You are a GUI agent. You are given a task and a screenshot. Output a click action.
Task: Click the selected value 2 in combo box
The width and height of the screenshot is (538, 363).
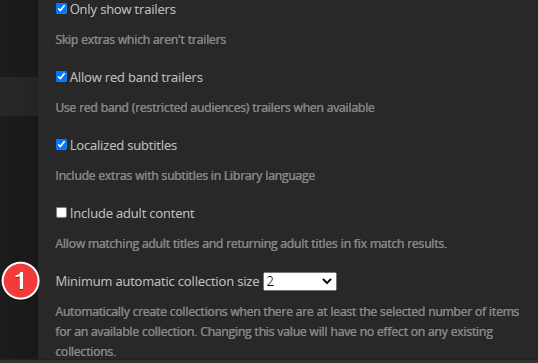coord(270,281)
